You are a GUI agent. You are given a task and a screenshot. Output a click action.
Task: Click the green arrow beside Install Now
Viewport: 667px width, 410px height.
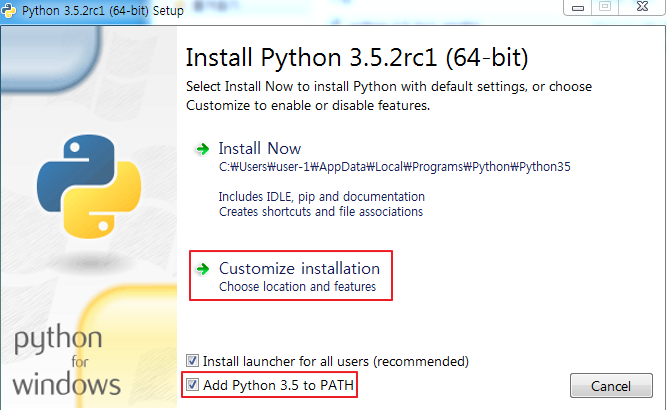click(x=202, y=149)
